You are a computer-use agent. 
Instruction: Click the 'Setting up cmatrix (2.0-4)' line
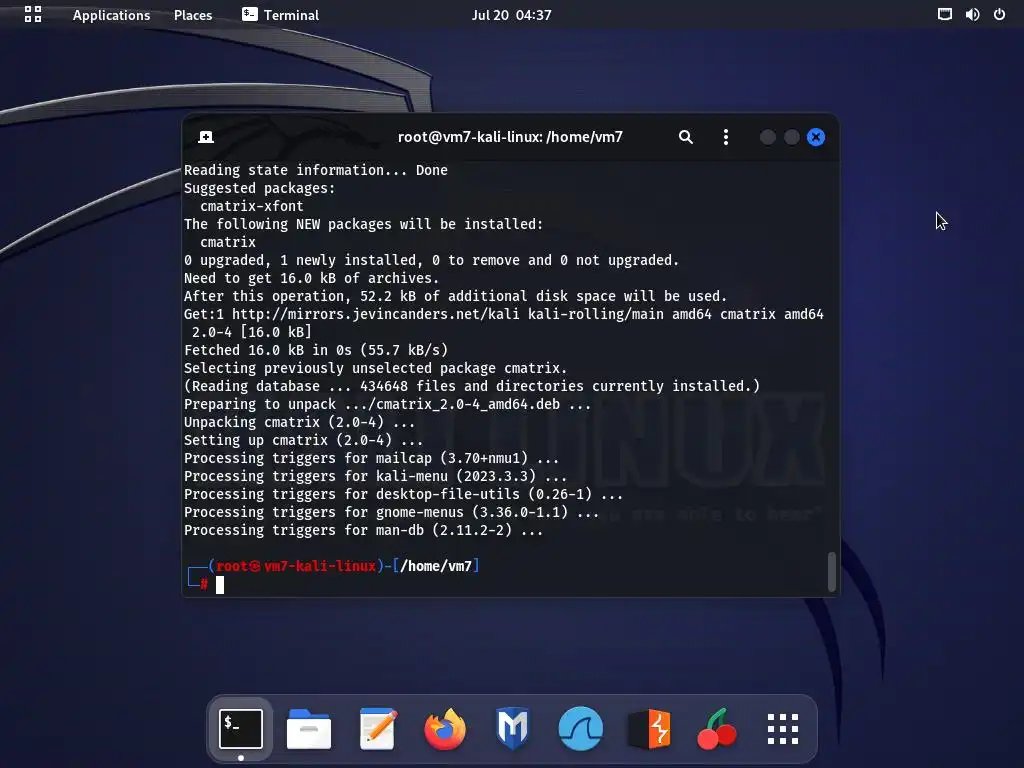coord(303,440)
